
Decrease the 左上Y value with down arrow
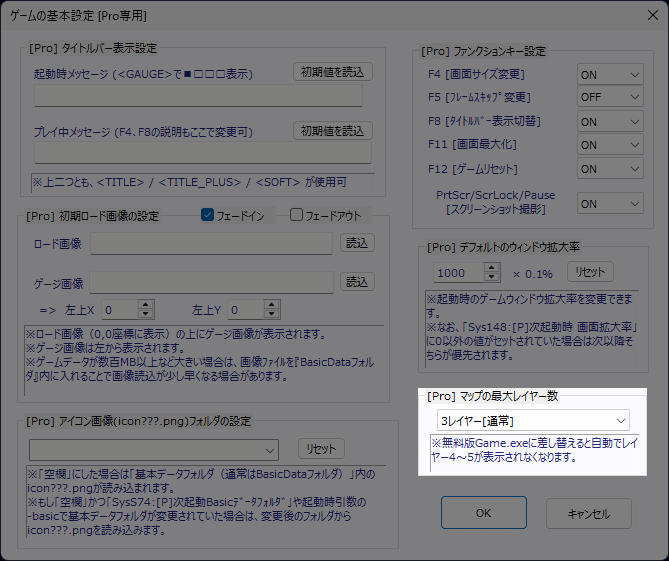tap(273, 316)
